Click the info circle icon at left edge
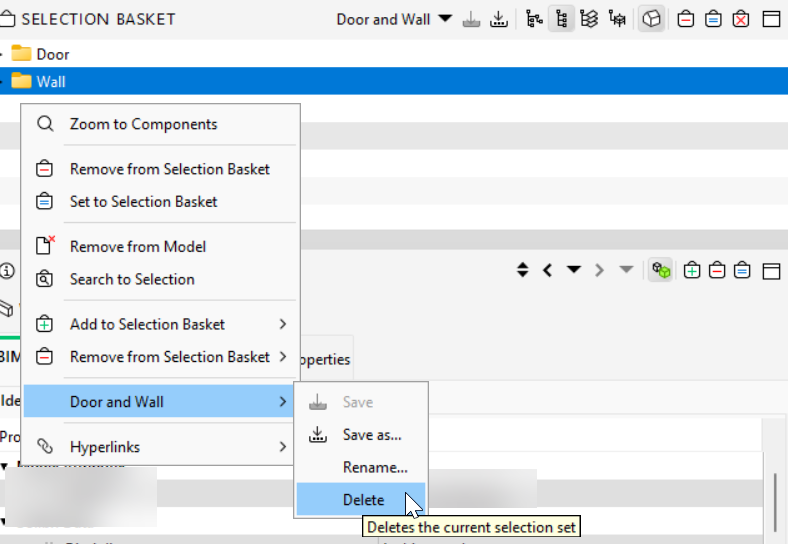The width and height of the screenshot is (788, 544). click(x=7, y=271)
